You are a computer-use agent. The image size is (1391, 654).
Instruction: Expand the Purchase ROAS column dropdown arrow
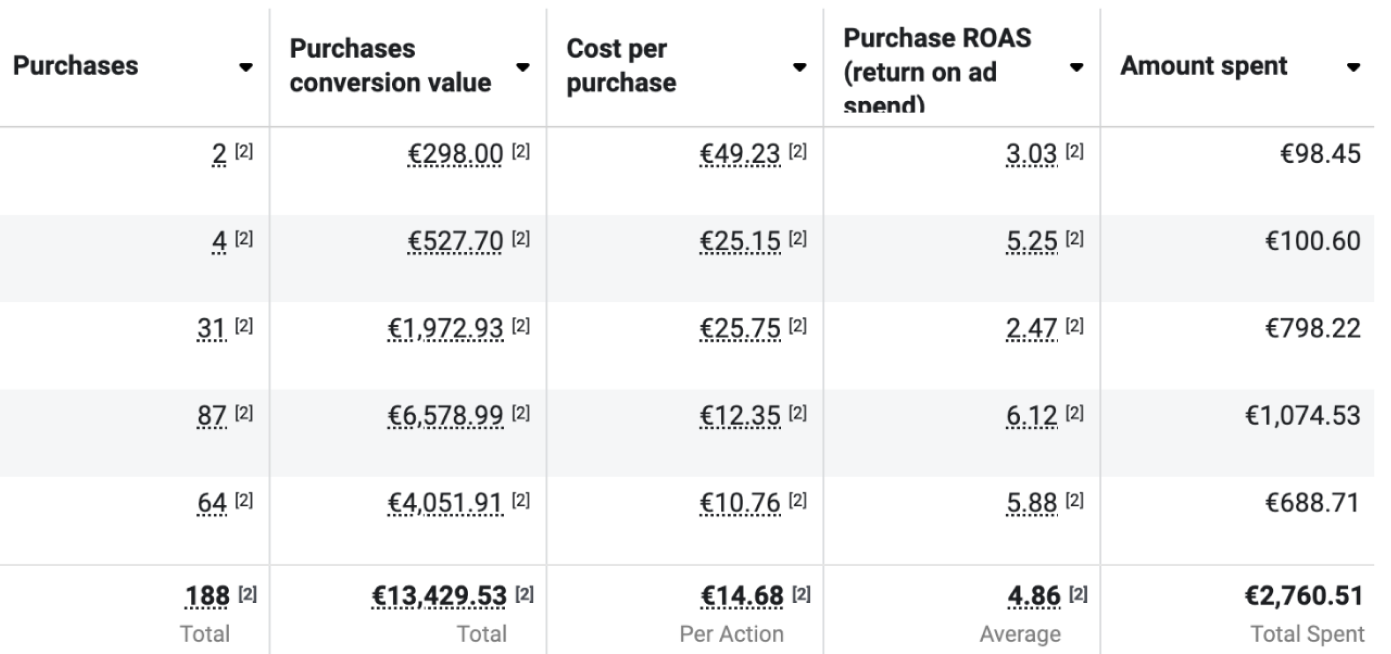[x=1076, y=68]
